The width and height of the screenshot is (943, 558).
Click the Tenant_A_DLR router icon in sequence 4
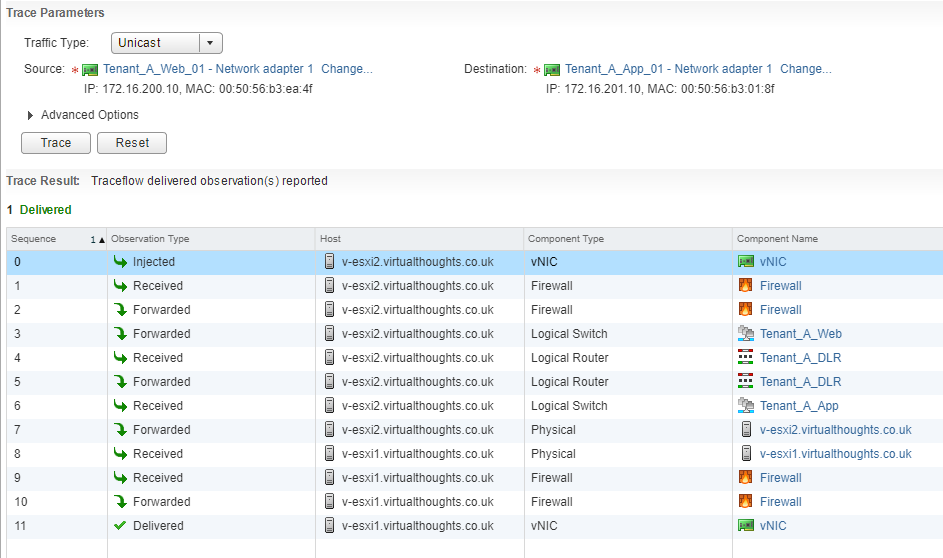[745, 358]
